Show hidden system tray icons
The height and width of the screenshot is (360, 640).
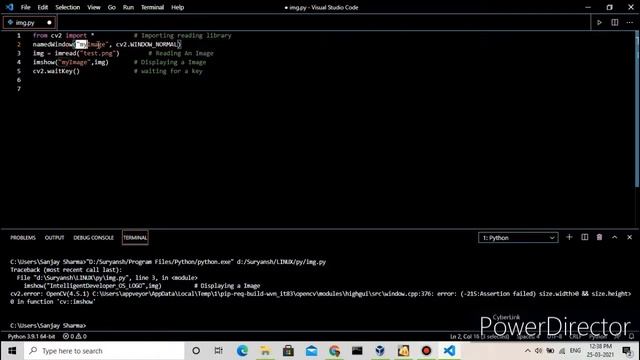pyautogui.click(x=527, y=351)
